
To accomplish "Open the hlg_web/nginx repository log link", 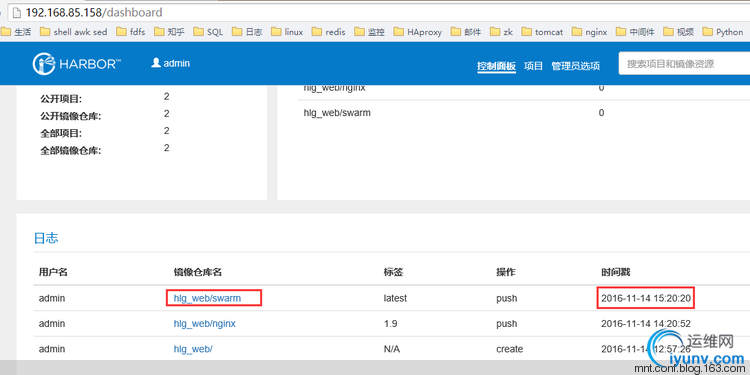I will click(x=204, y=324).
